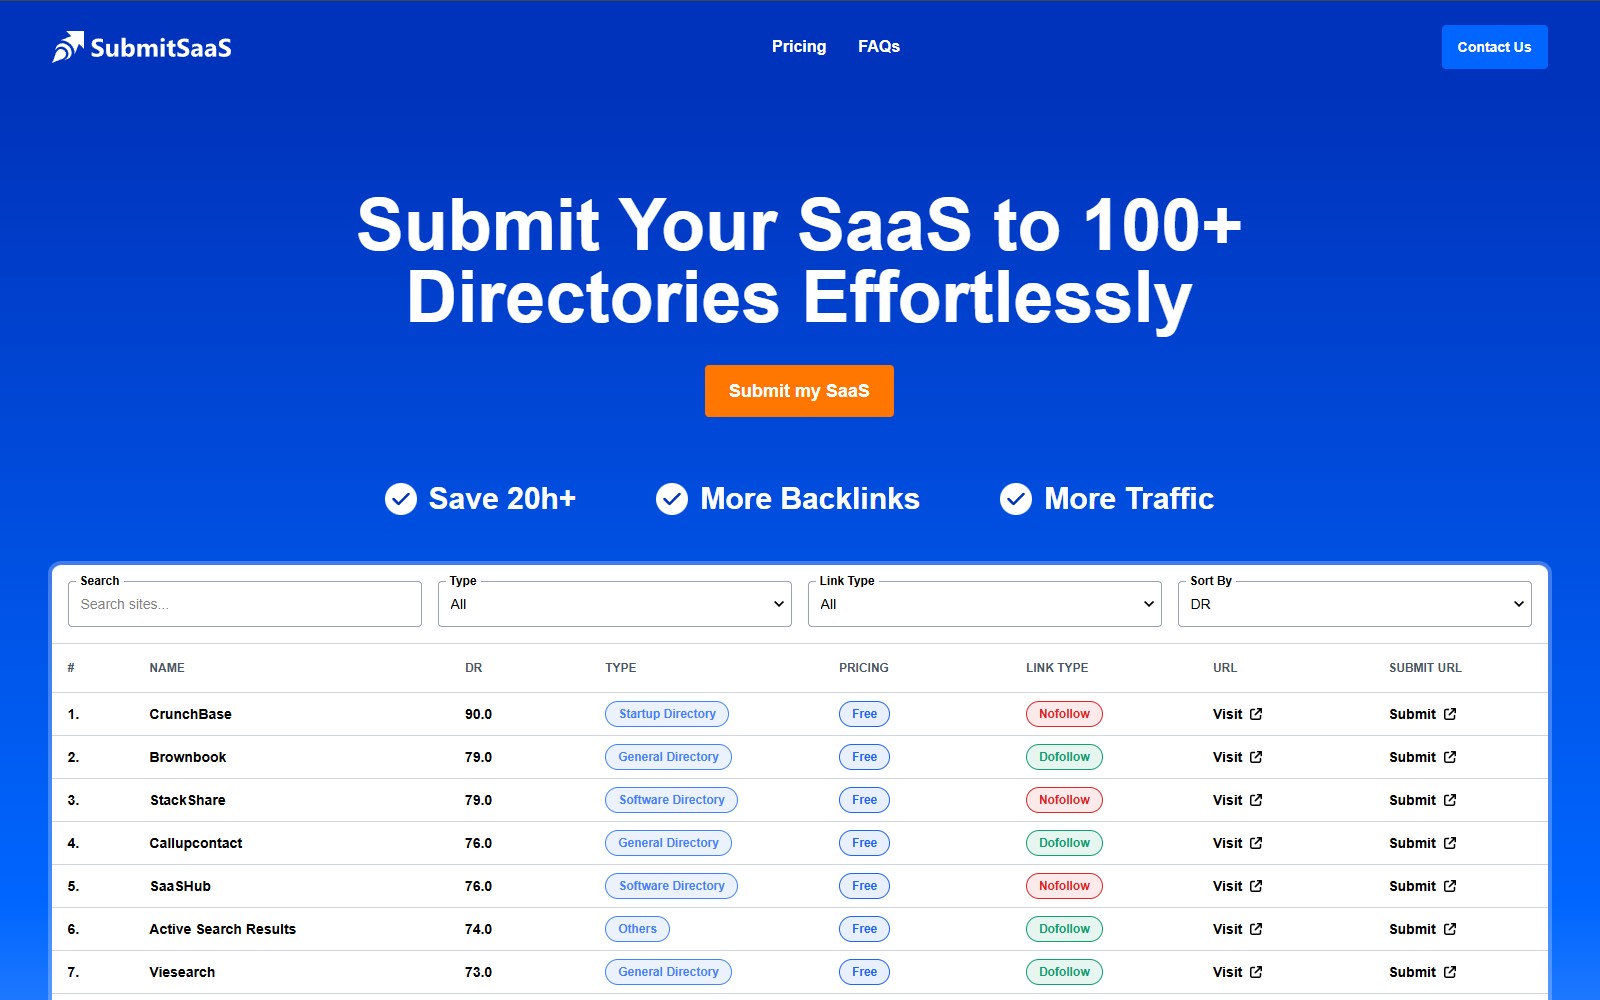Click inside the Search sites field
Screen dimensions: 1600x1000
(x=244, y=603)
